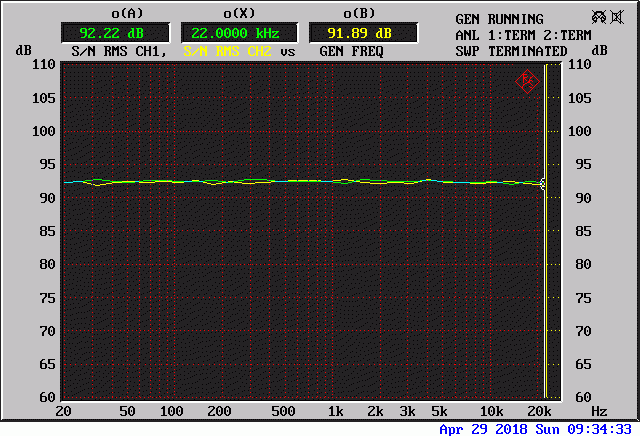Click the 20 tick label on the frequency axis
Image resolution: width=640 pixels, height=436 pixels.
click(63, 411)
